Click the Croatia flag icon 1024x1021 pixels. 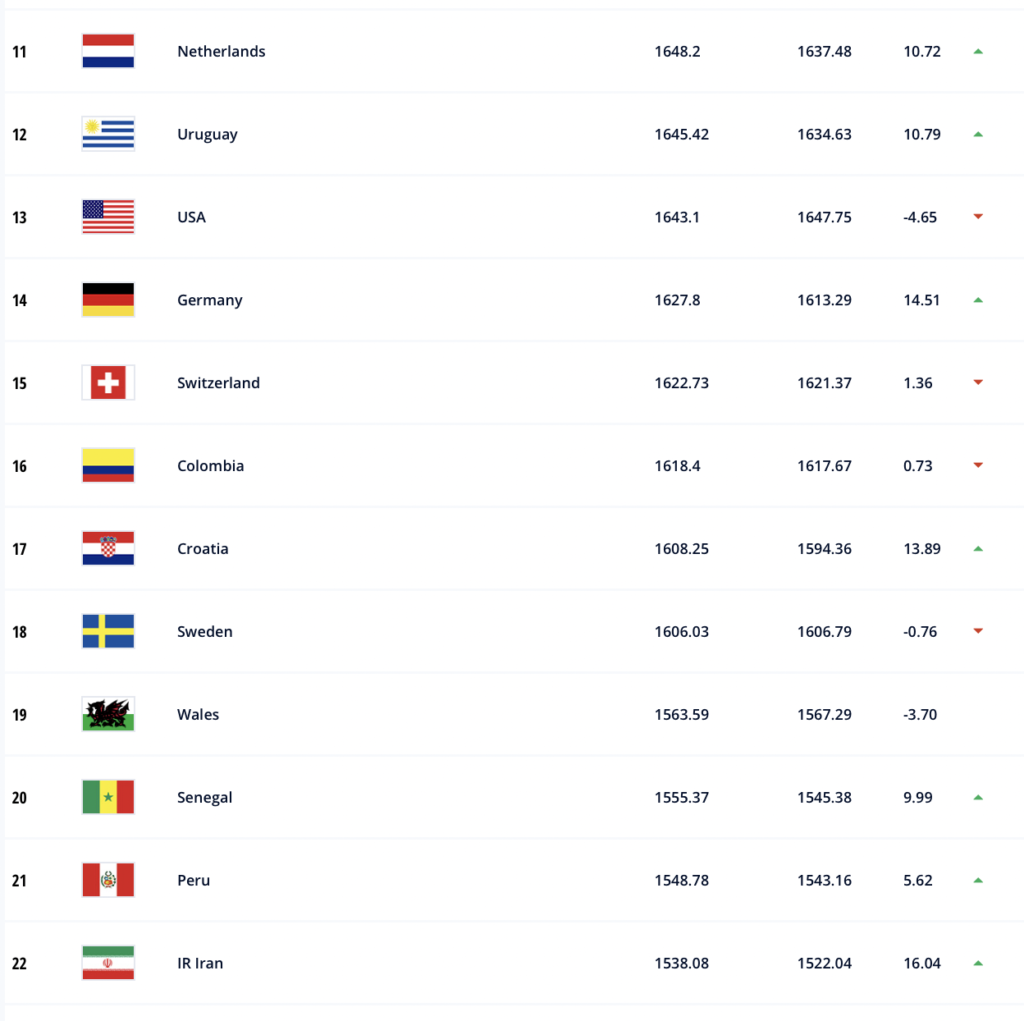pos(108,549)
